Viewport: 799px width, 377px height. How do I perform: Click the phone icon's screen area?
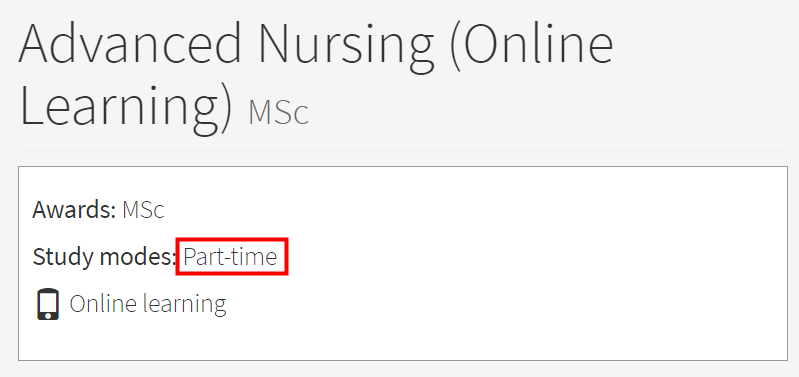48,302
